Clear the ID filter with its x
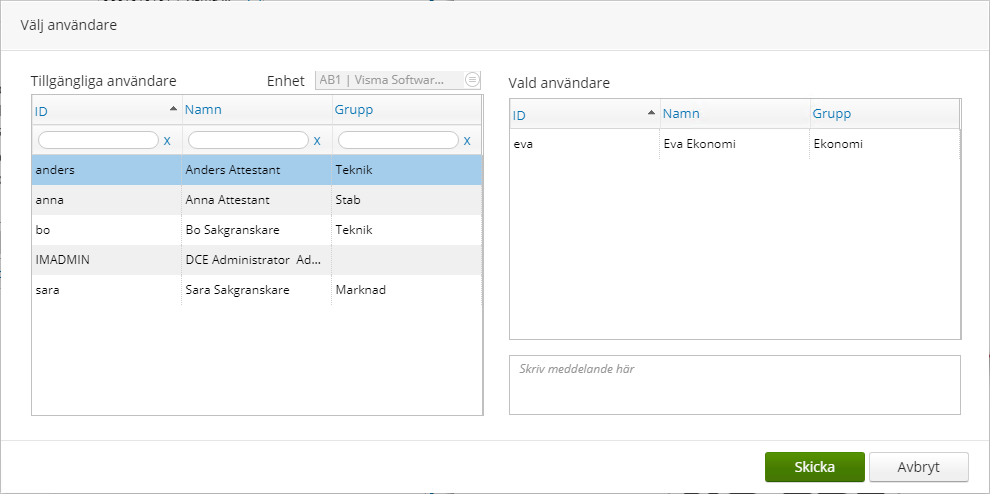 167,140
